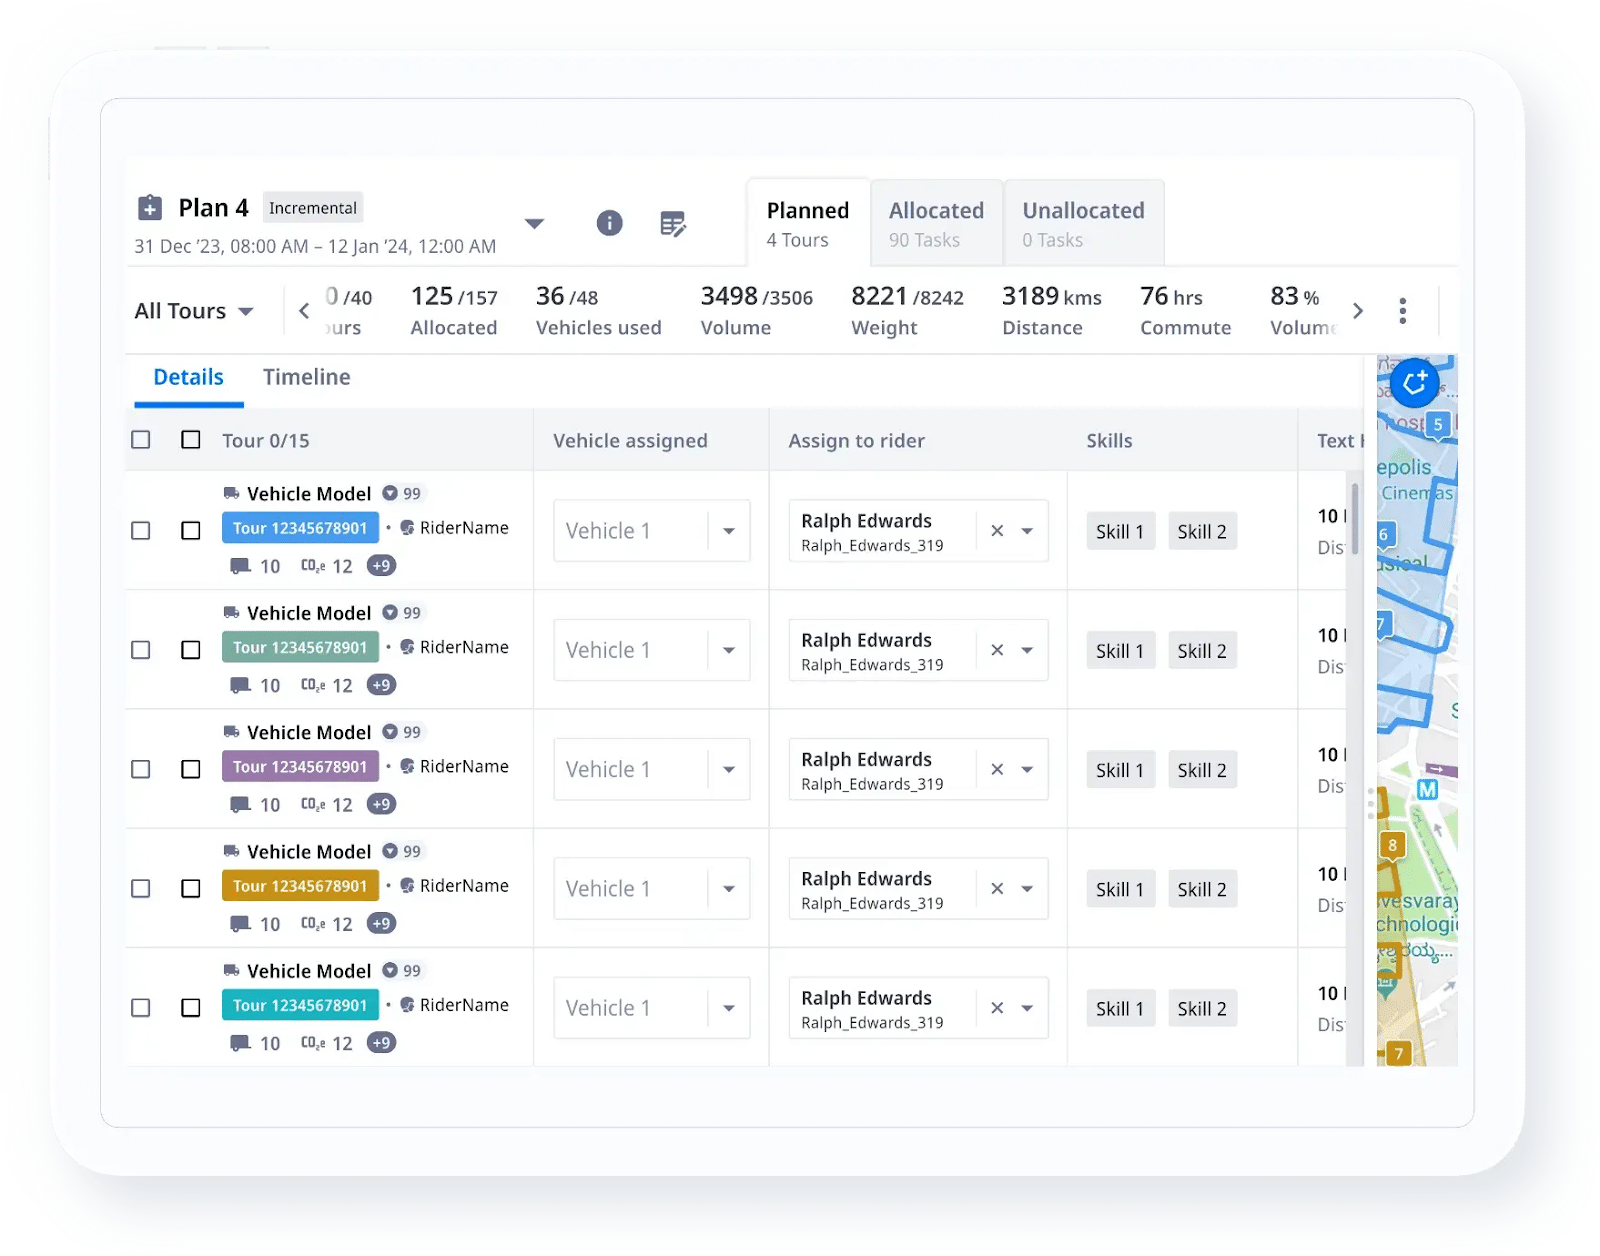Click the map marker labeled 5
The width and height of the screenshot is (1600, 1256).
(x=1436, y=424)
